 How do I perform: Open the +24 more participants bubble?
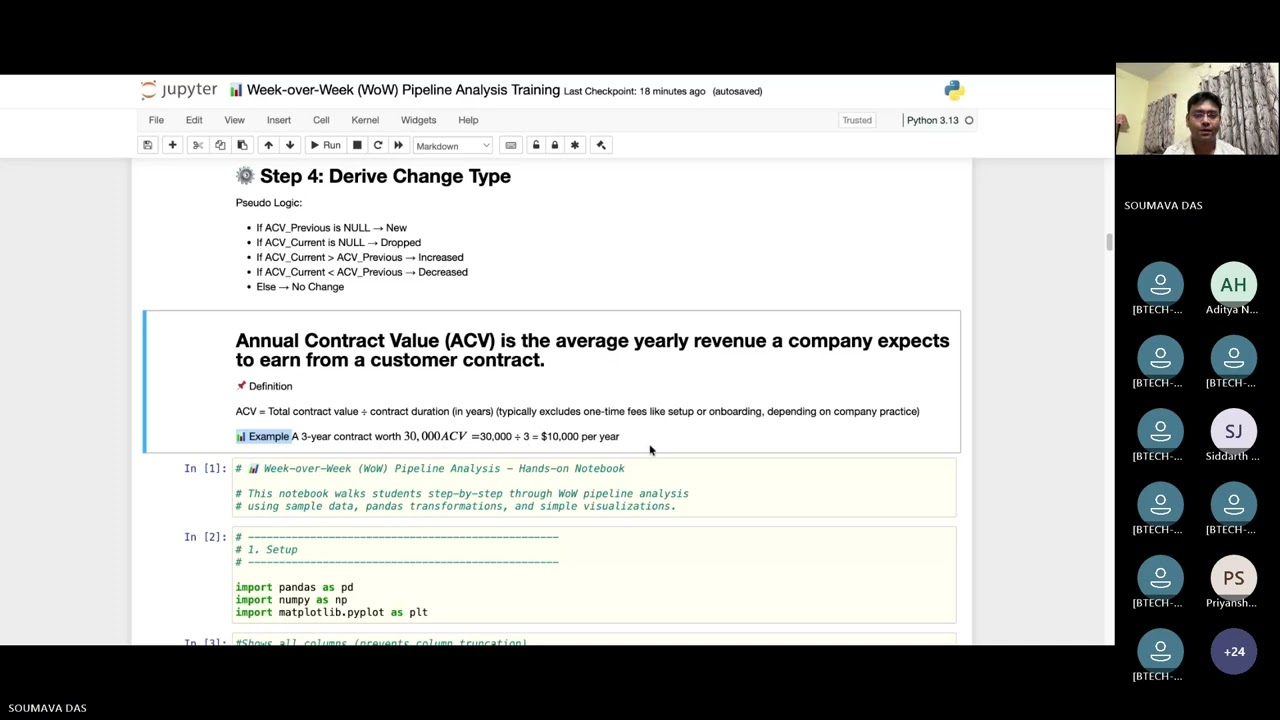click(x=1234, y=652)
